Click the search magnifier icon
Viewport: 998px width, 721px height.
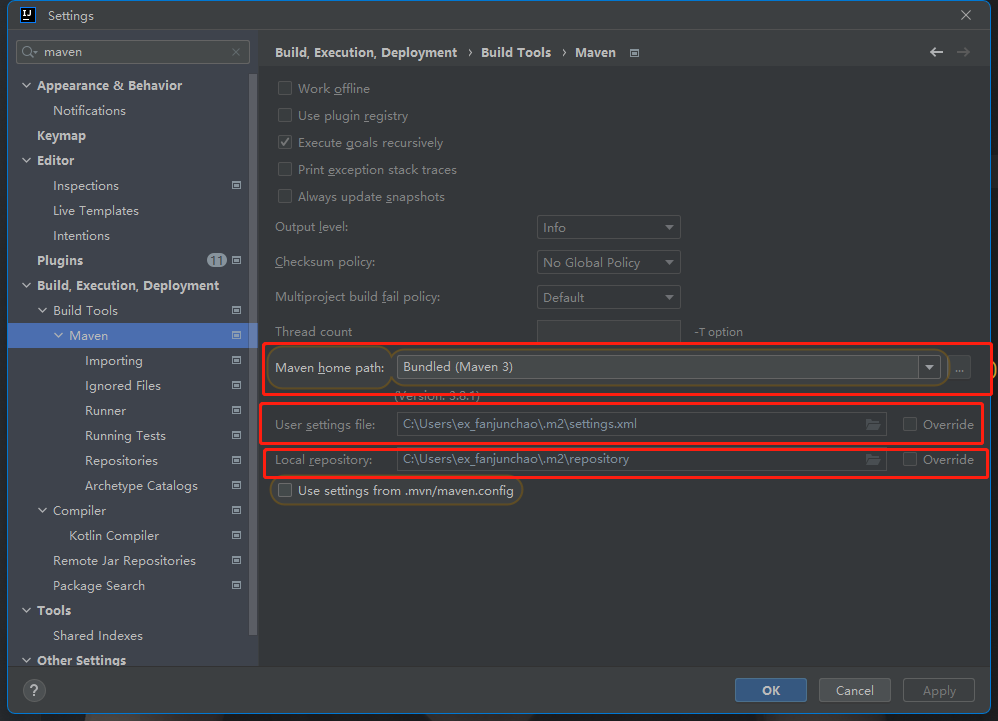(29, 52)
